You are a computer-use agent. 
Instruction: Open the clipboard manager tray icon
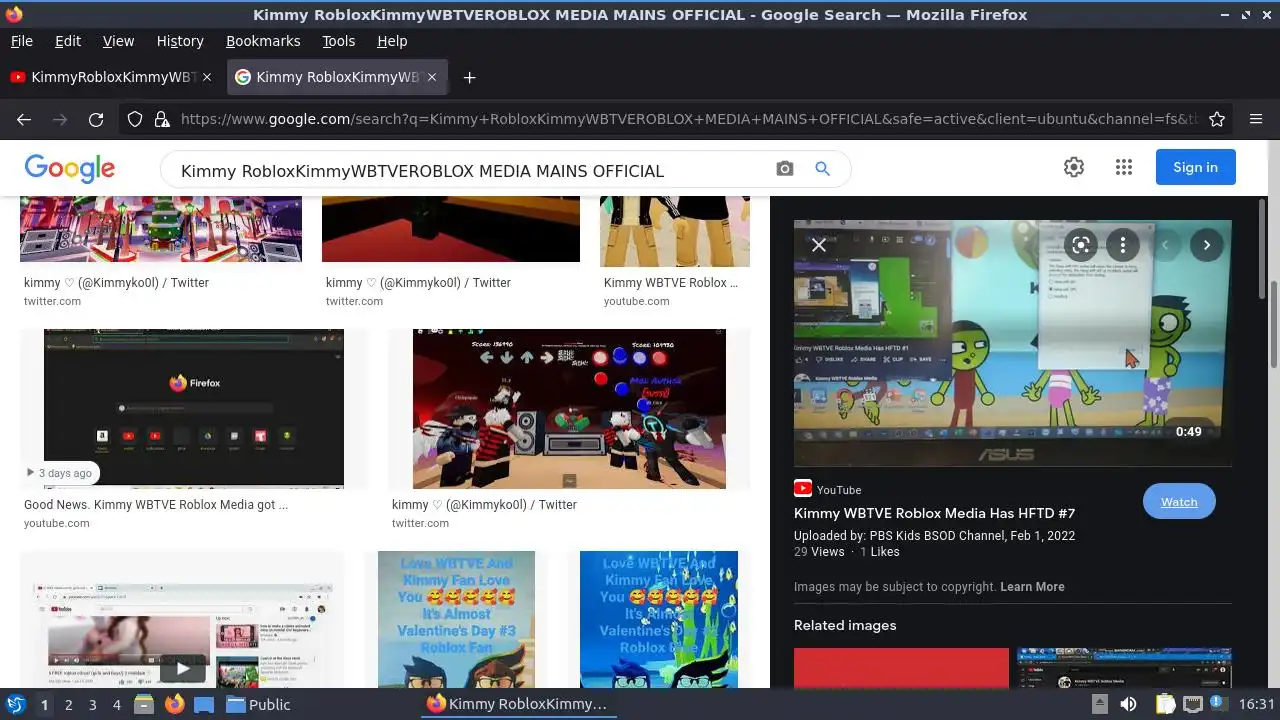click(x=1166, y=704)
